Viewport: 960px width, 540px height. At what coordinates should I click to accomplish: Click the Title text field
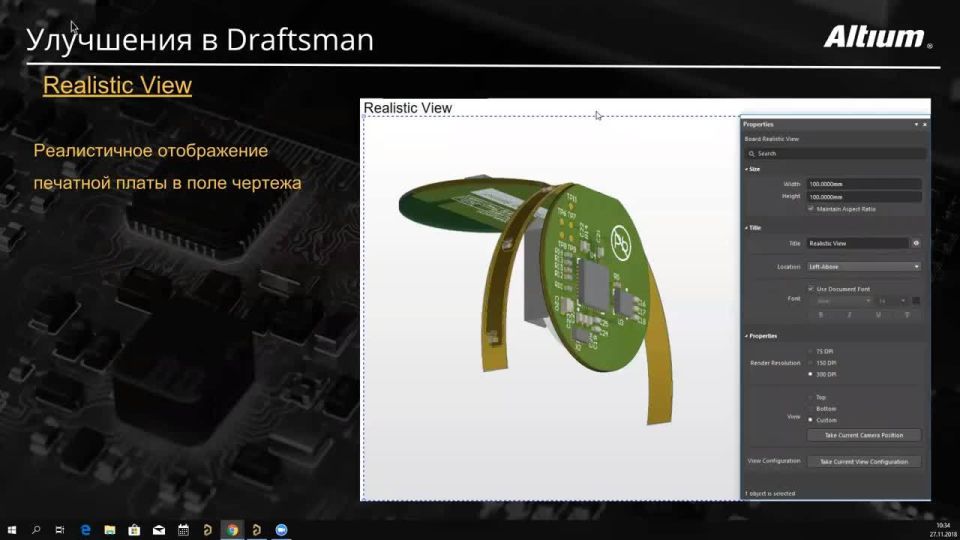857,243
